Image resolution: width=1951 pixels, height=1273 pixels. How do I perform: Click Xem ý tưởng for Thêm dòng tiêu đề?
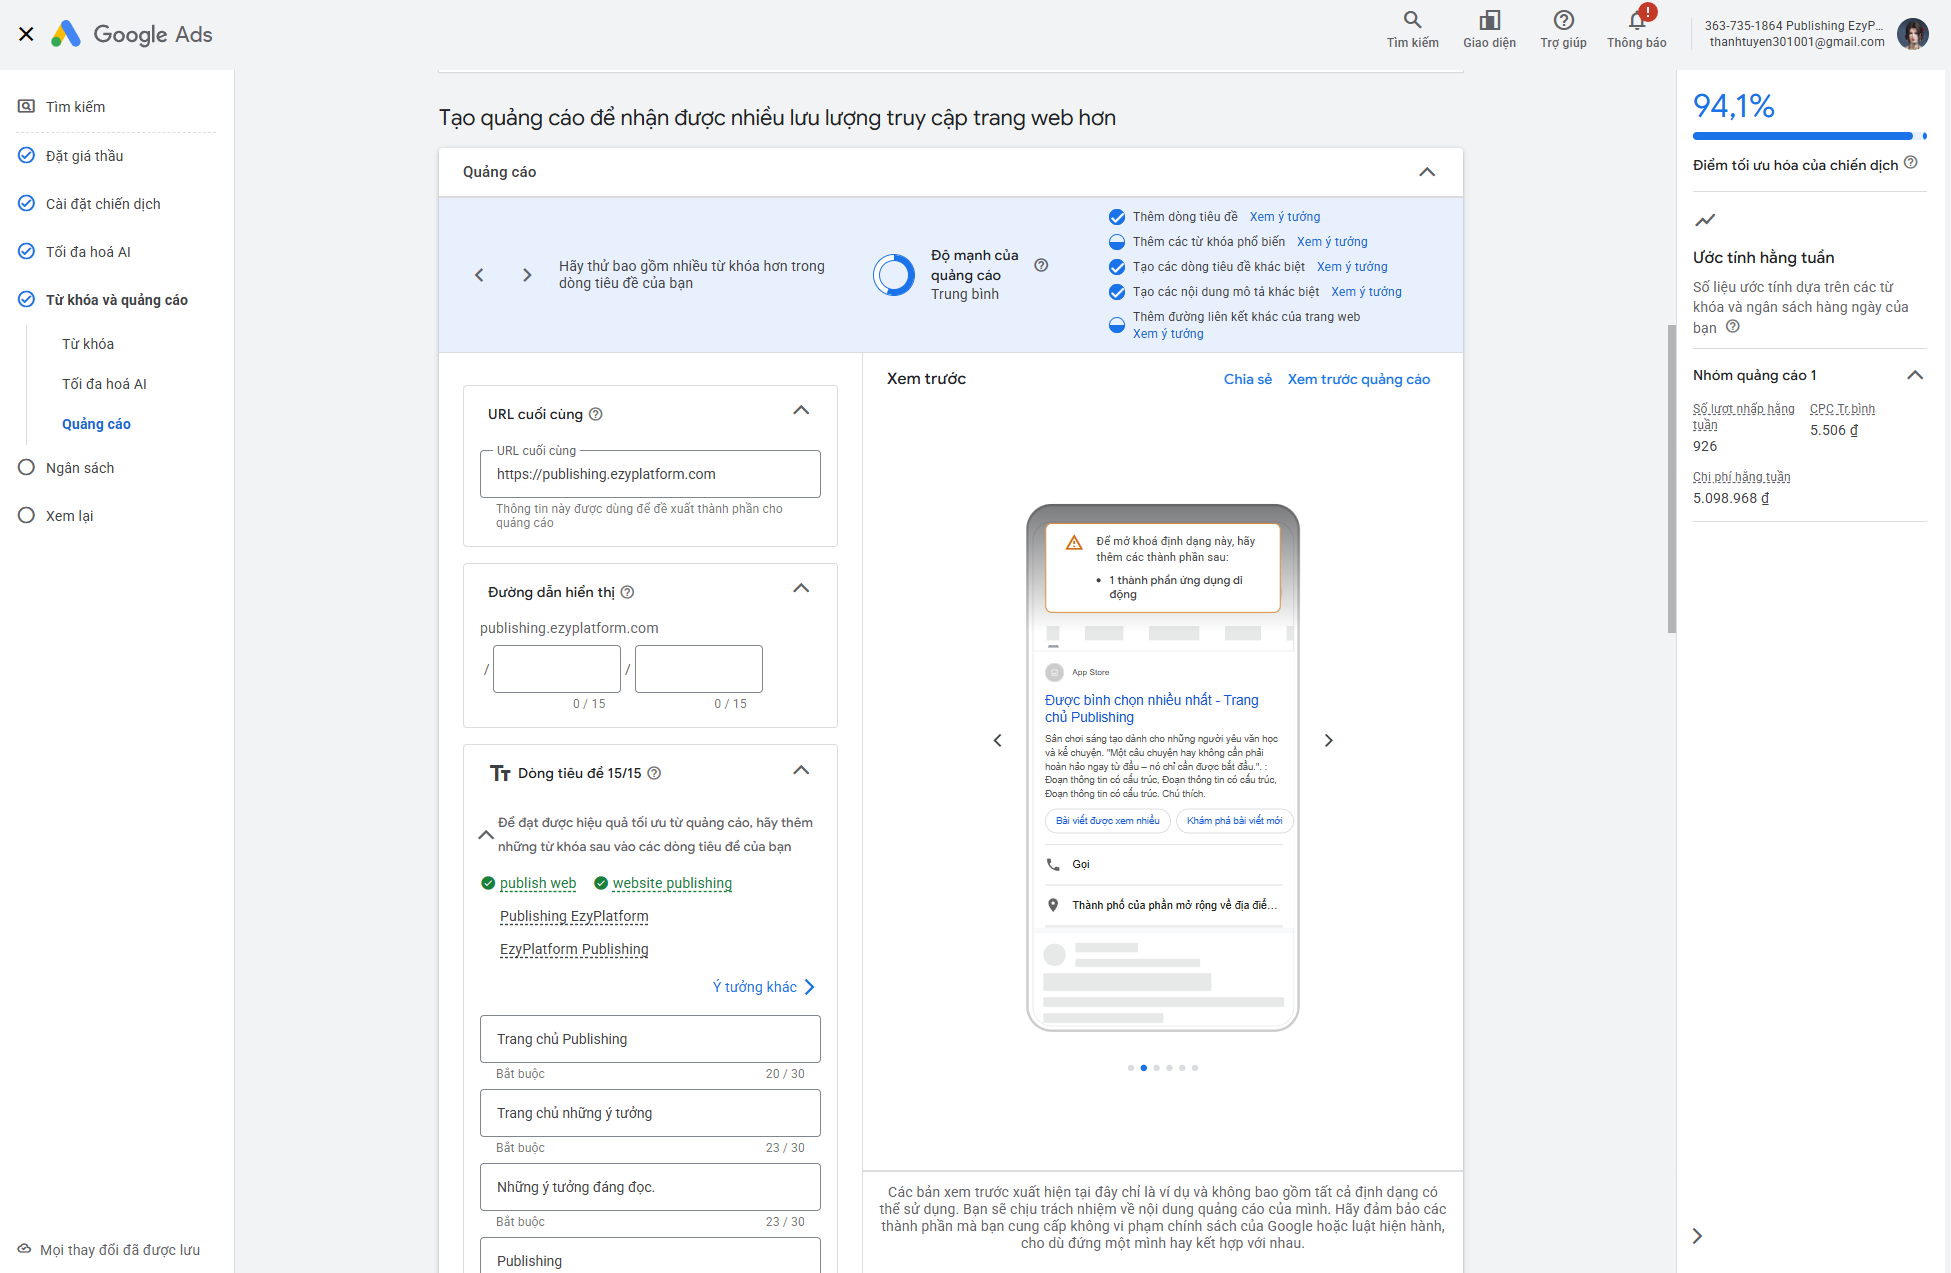click(x=1285, y=217)
